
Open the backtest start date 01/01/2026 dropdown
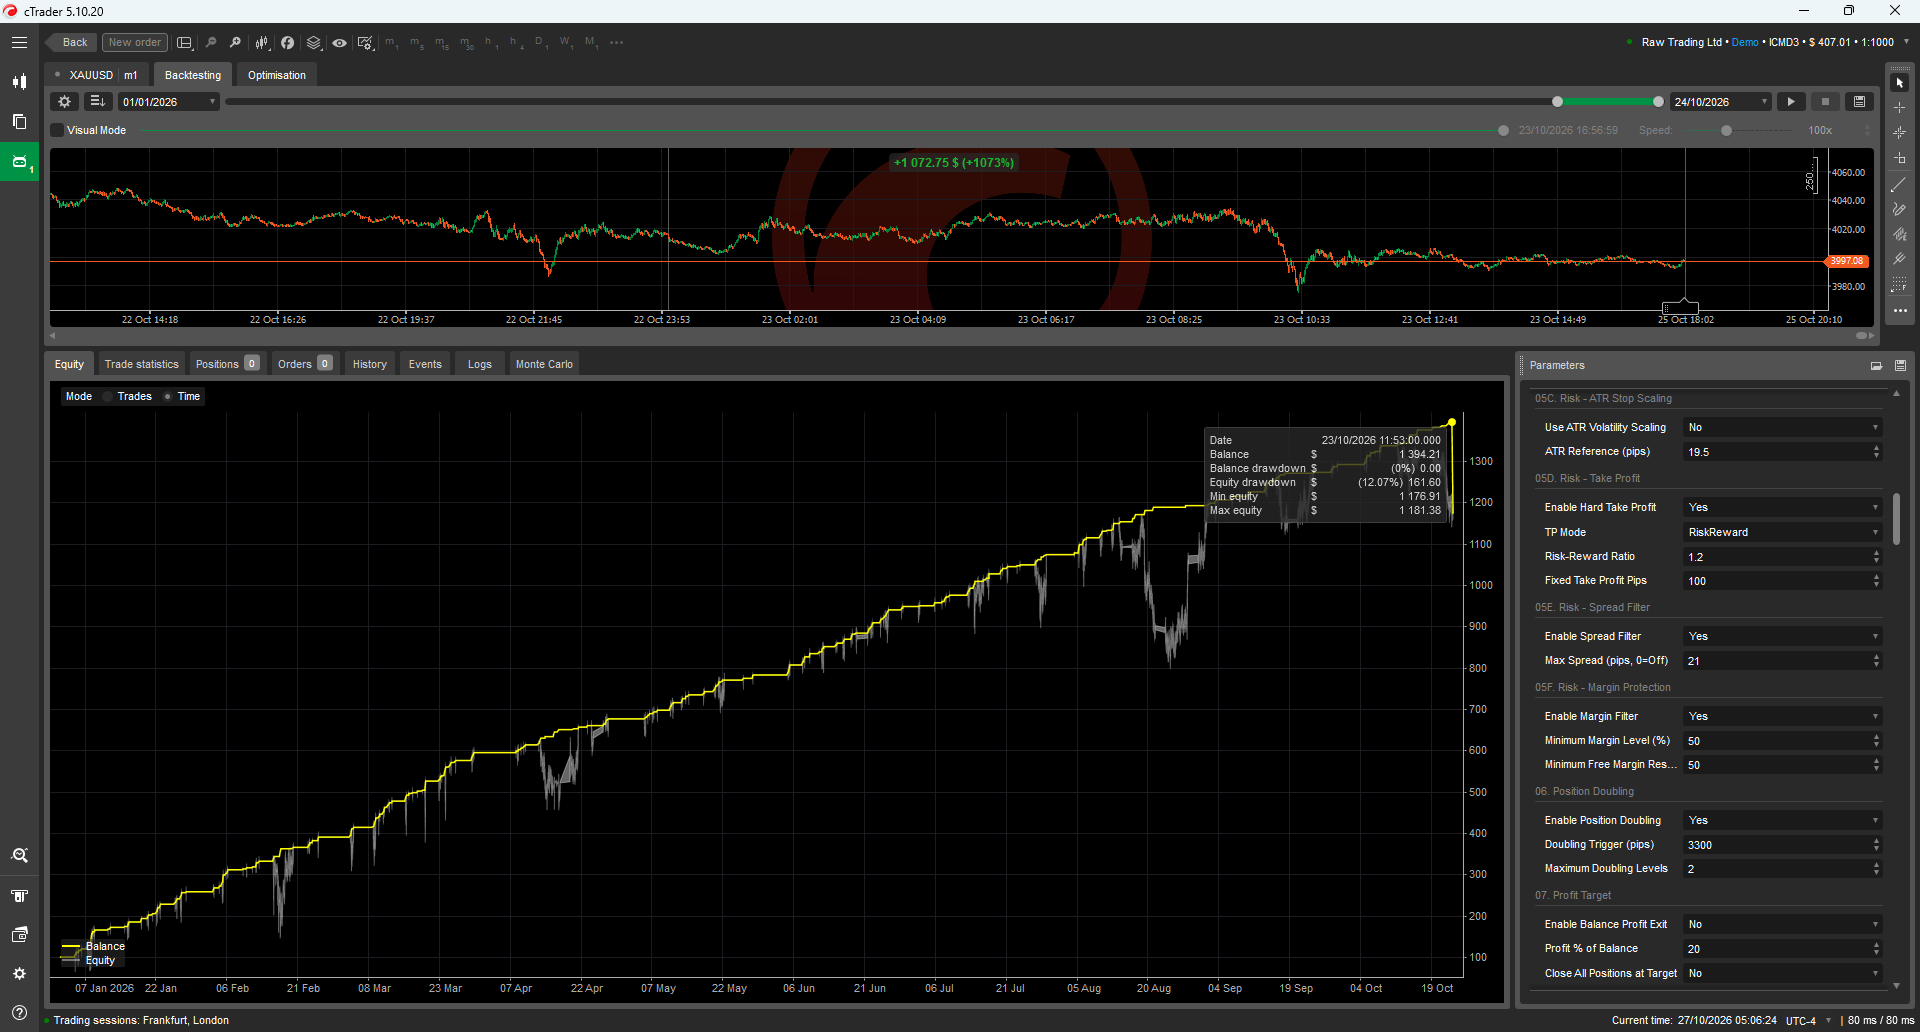click(168, 102)
